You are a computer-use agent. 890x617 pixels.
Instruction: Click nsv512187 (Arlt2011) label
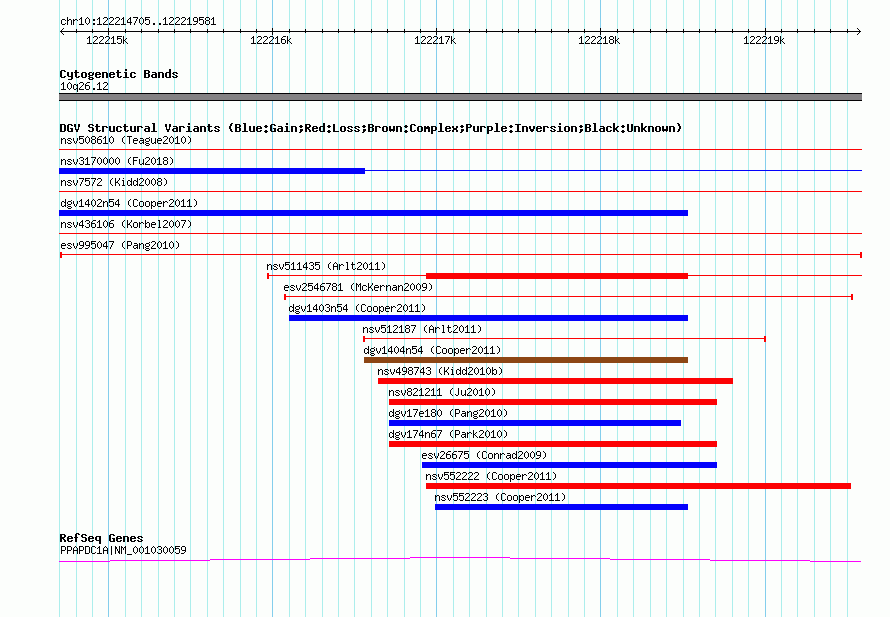[422, 329]
